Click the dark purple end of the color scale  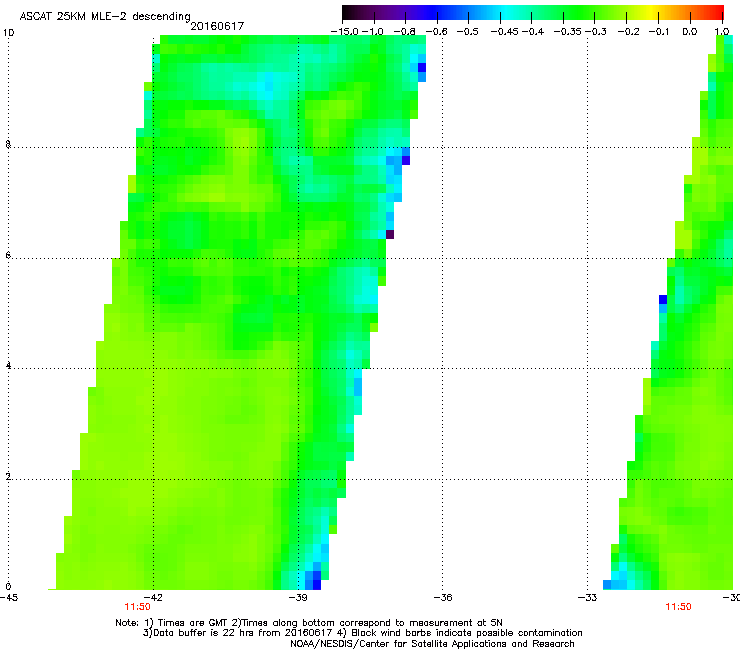coord(350,12)
